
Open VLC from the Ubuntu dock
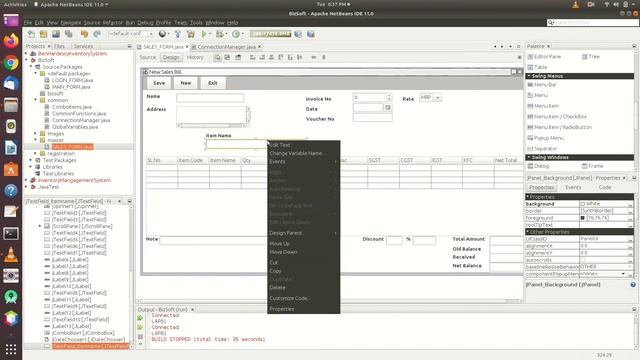[x=11, y=255]
